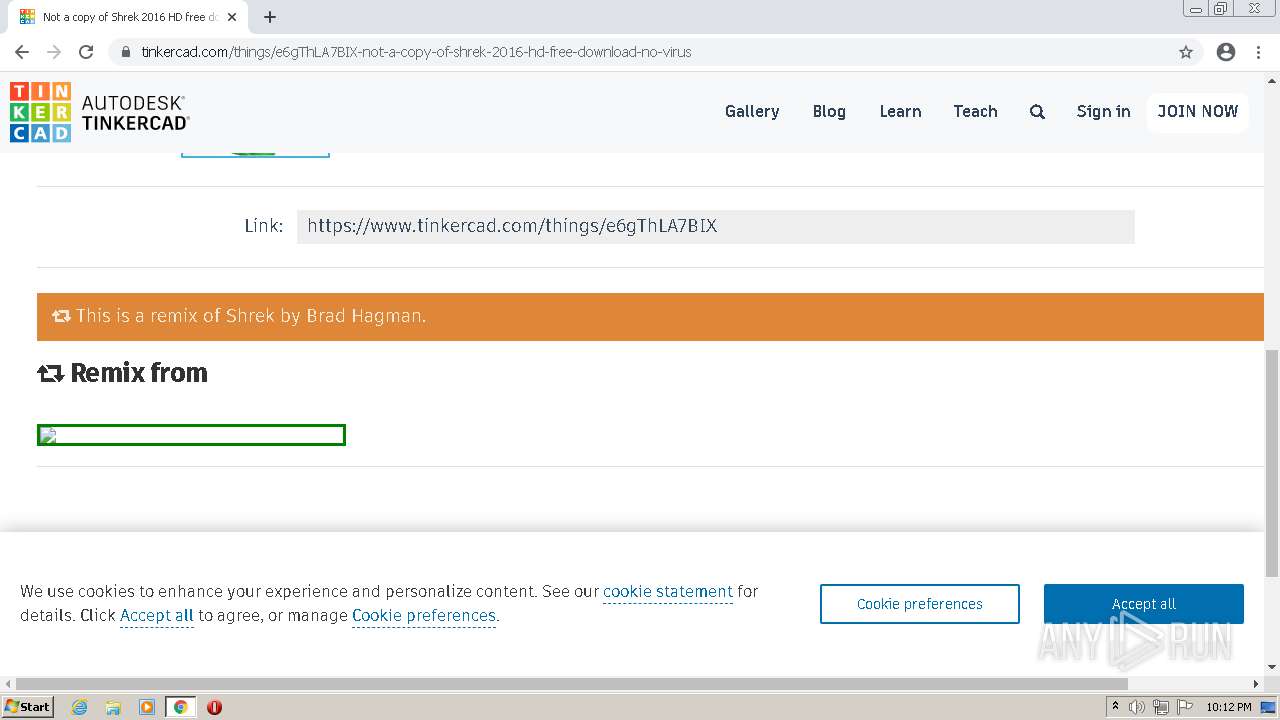Open the Chrome three-dot menu
Screen dimensions: 1280x720
[x=1258, y=52]
